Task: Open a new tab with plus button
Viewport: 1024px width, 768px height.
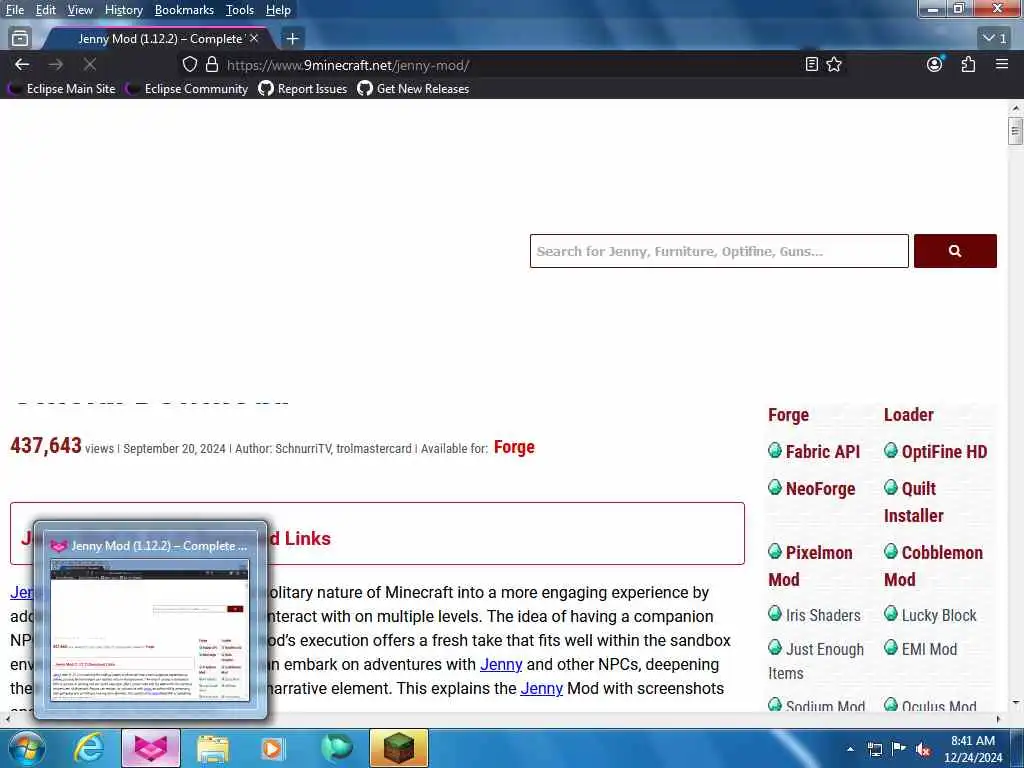Action: coord(292,39)
